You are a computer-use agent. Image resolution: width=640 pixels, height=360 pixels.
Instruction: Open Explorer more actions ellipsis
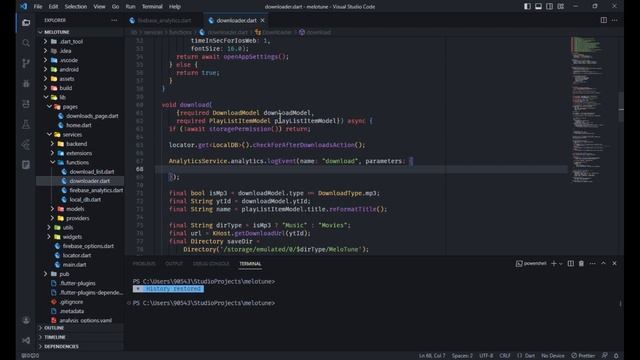point(114,20)
